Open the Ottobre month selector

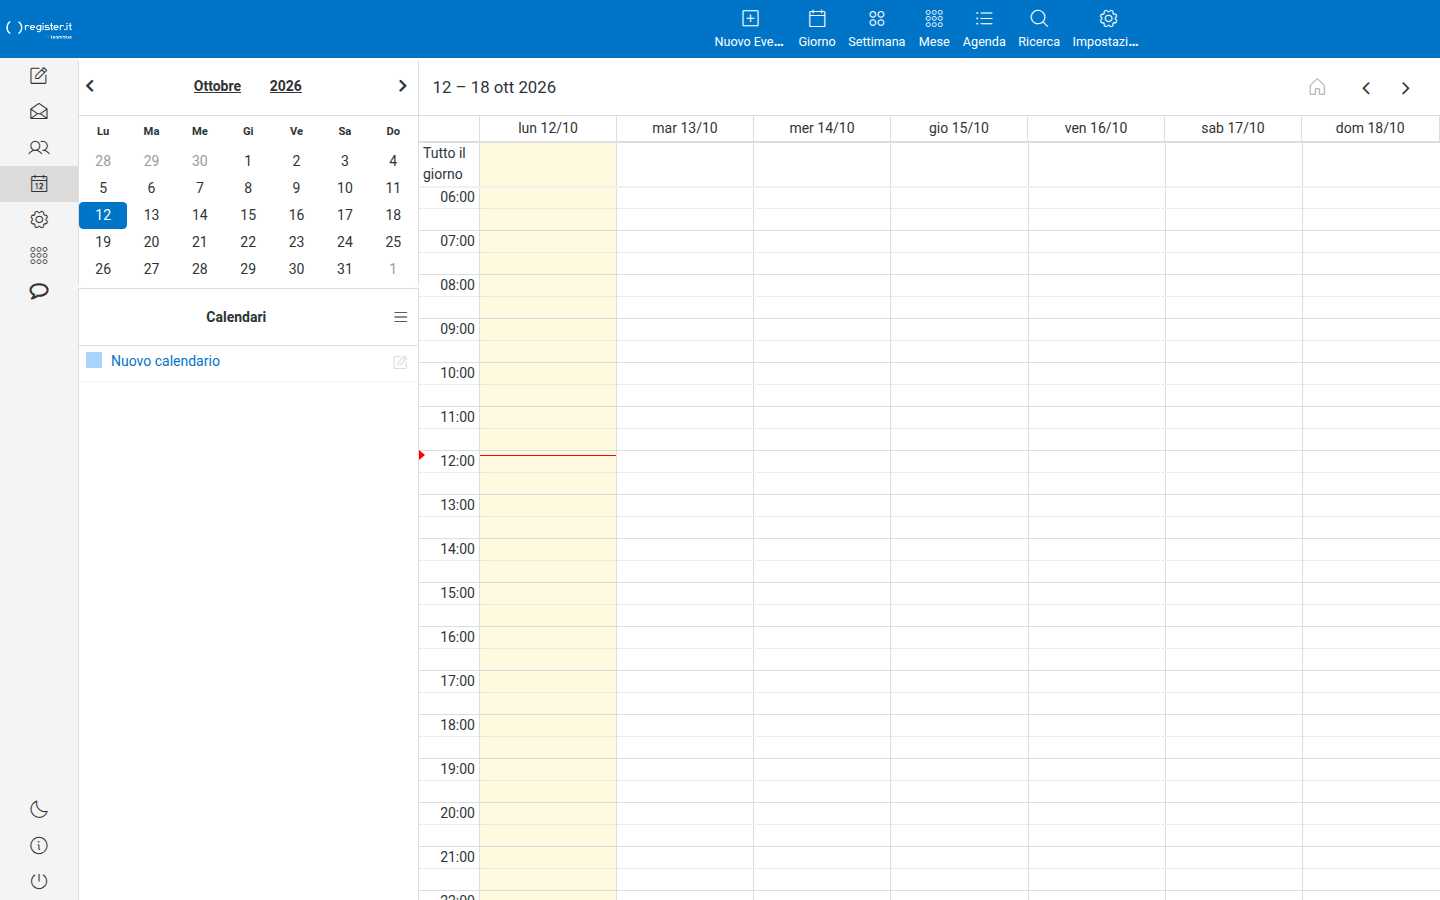(217, 86)
